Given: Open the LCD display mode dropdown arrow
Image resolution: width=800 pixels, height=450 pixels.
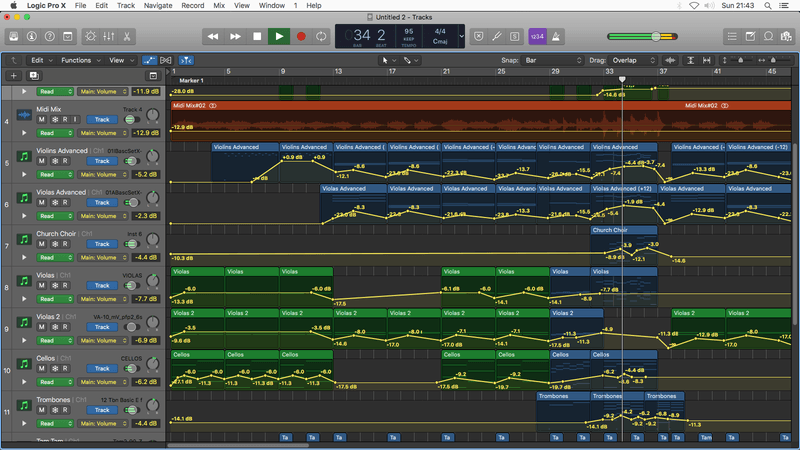Looking at the screenshot, I should (x=461, y=36).
